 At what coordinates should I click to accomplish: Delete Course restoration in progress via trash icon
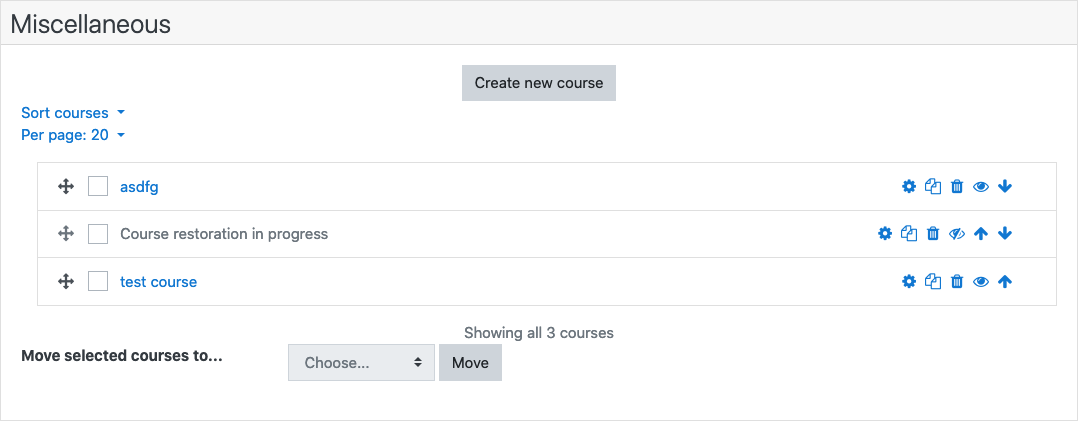click(x=933, y=234)
